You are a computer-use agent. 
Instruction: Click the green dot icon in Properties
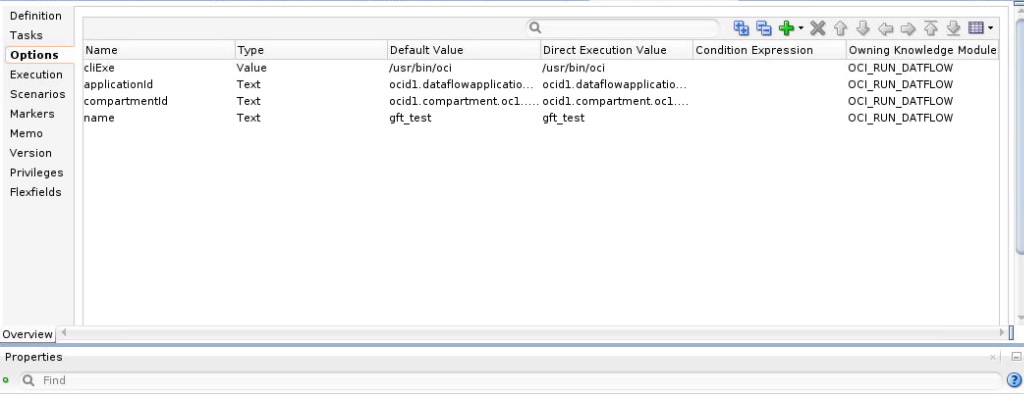[6, 380]
